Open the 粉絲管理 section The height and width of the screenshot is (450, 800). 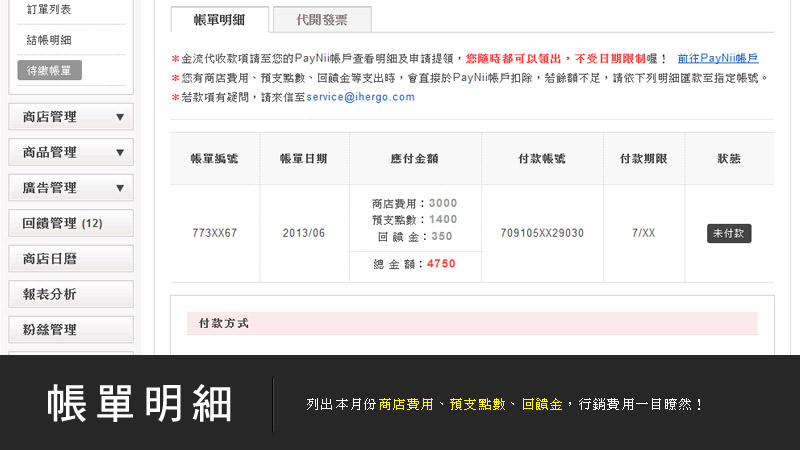coord(70,329)
